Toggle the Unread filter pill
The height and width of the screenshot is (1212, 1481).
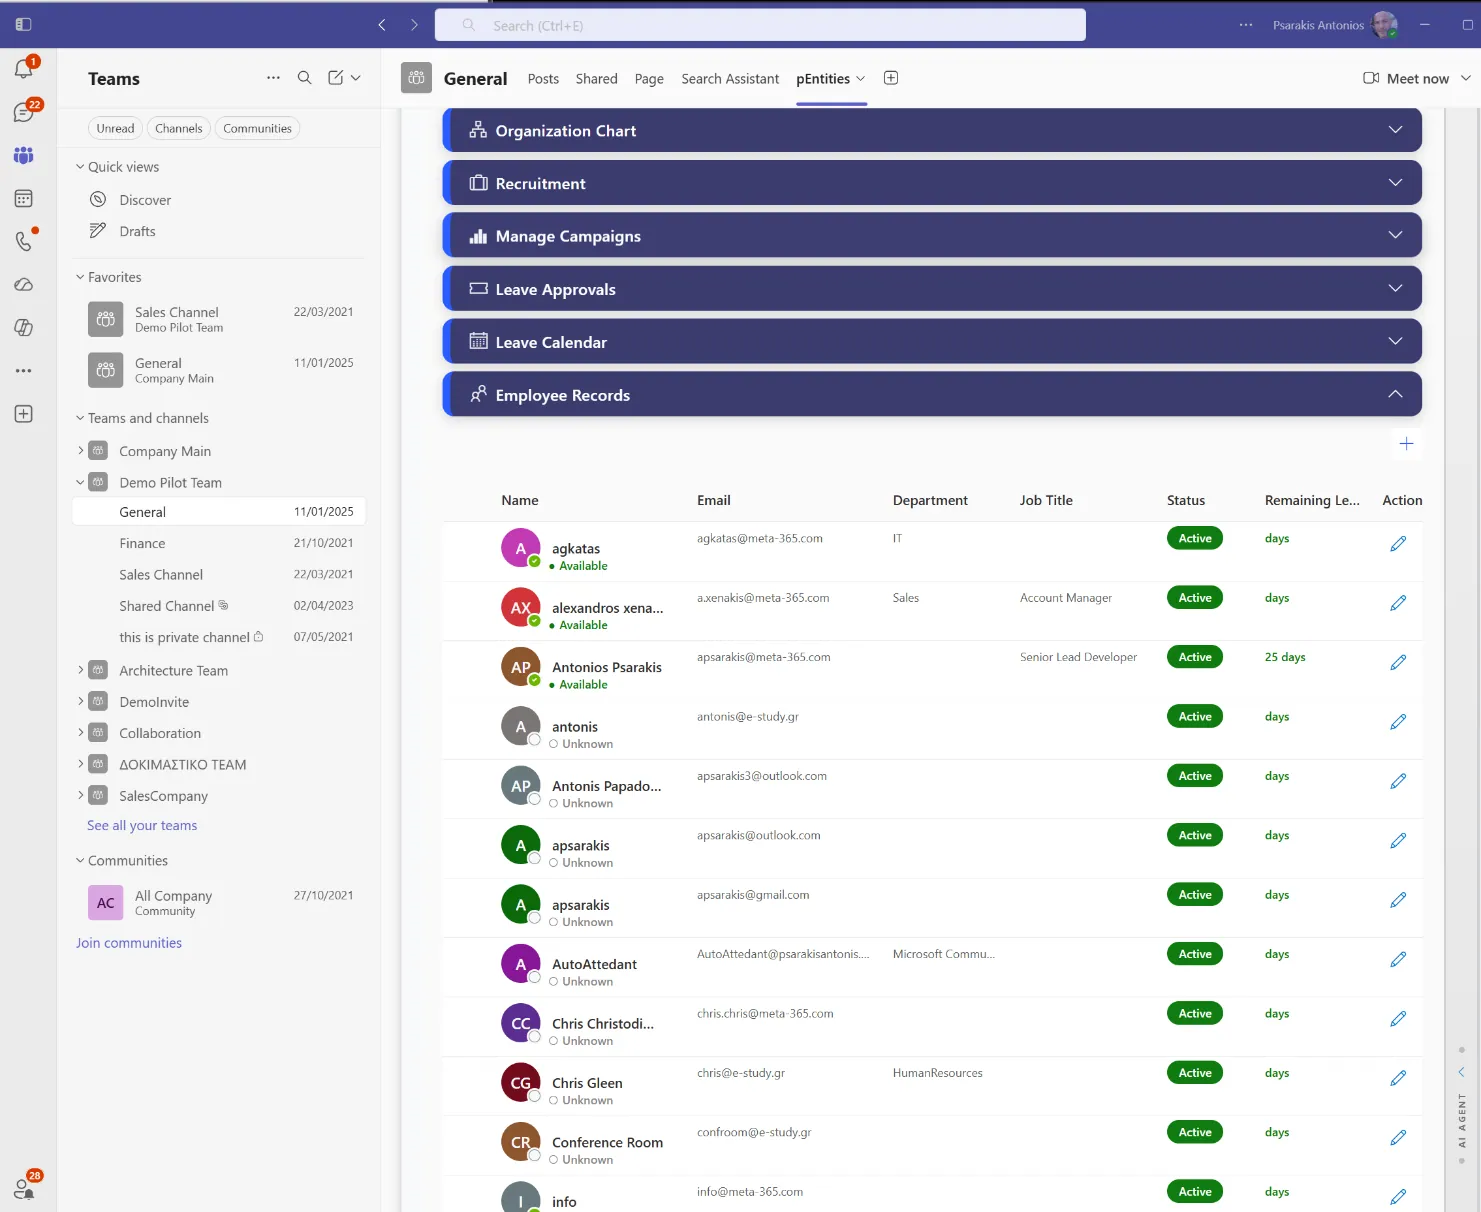point(115,128)
